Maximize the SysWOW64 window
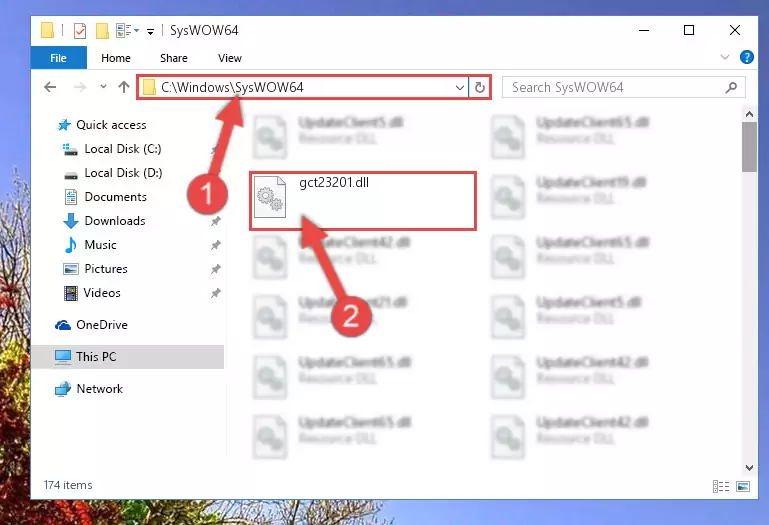Screen dimensions: 769x525 pyautogui.click(x=689, y=30)
